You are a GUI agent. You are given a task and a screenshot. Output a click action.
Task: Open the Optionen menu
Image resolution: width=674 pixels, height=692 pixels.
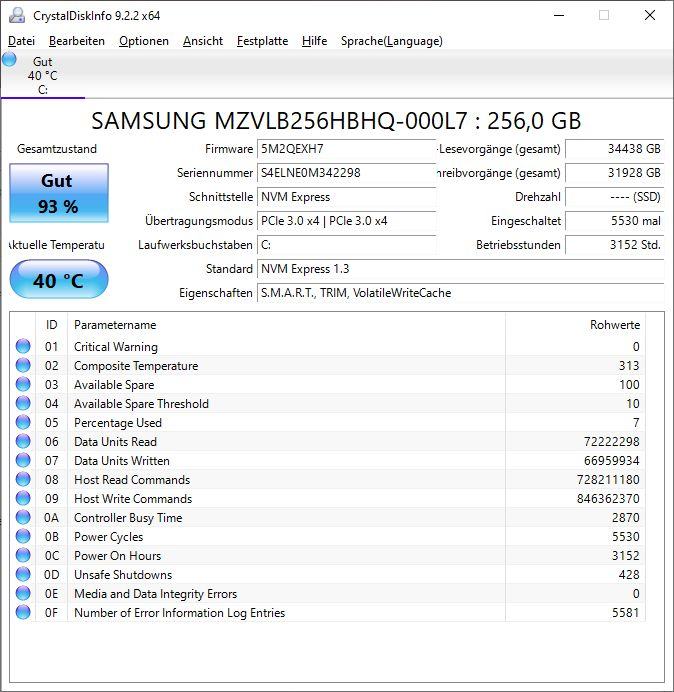144,41
